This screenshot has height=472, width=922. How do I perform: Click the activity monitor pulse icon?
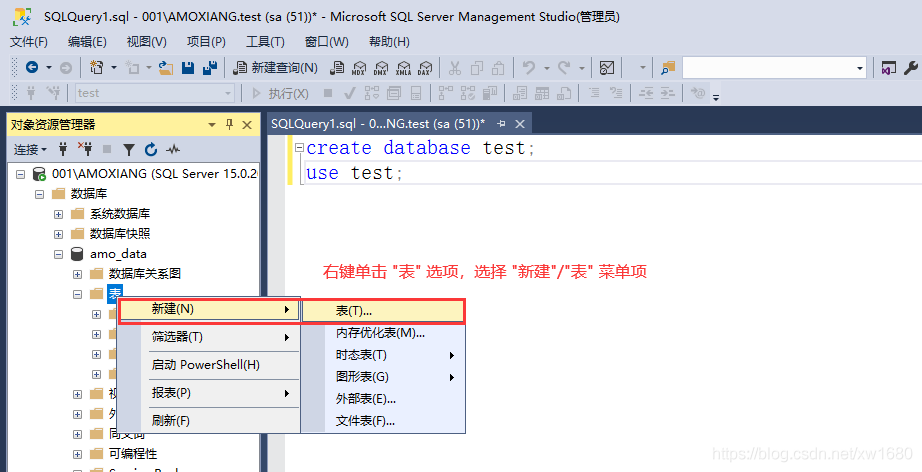pos(173,150)
